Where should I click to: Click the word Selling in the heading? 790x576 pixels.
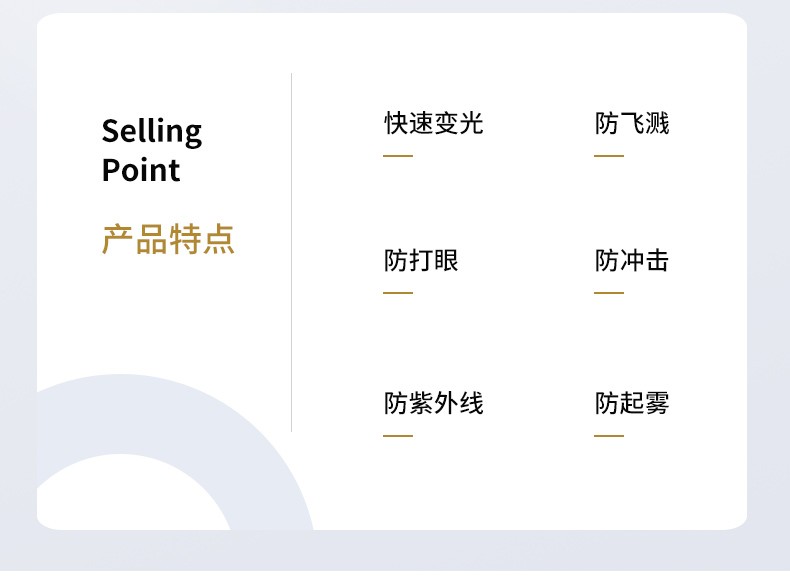[152, 131]
